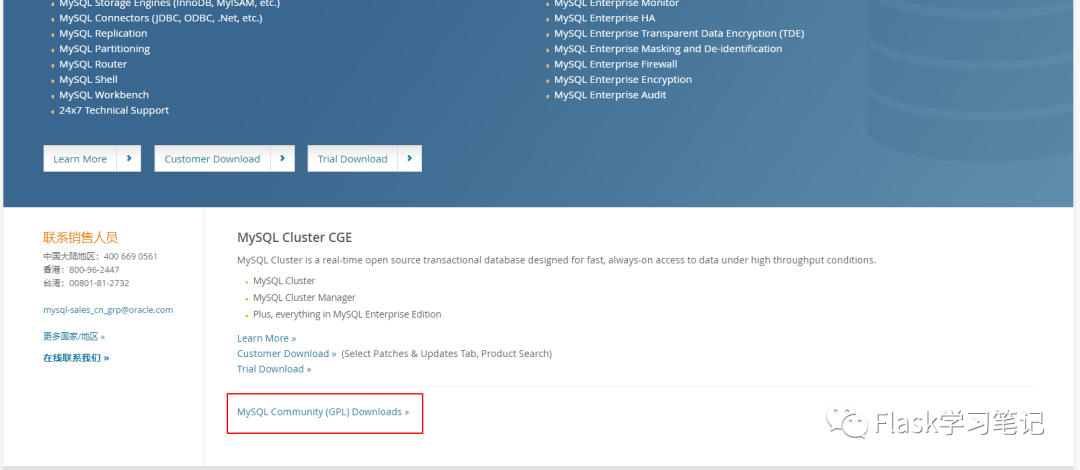Screen dimensions: 1080x470
Task: Open MySQL Community (GPL) Downloads link
Action: click(323, 411)
